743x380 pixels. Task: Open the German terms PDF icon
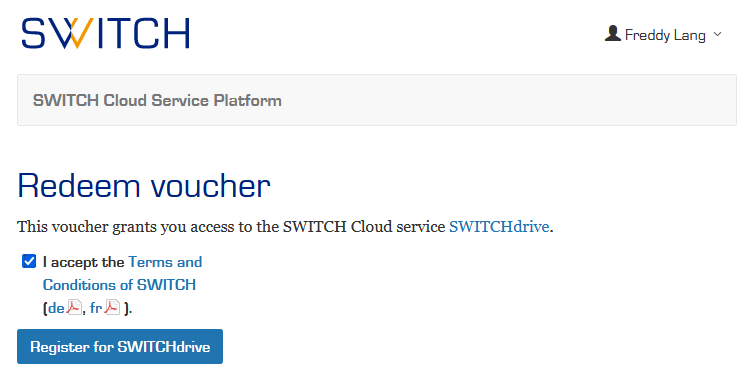74,308
